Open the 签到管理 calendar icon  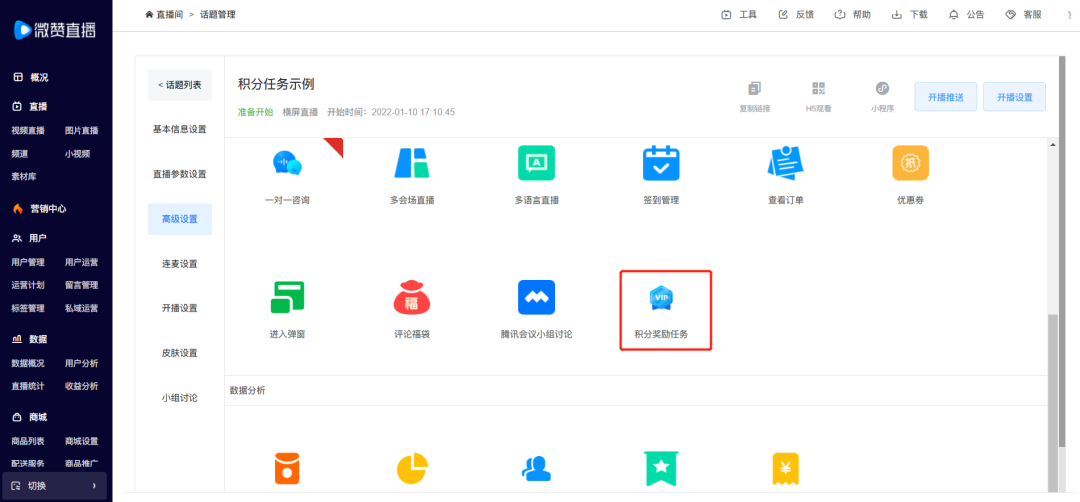(x=661, y=163)
